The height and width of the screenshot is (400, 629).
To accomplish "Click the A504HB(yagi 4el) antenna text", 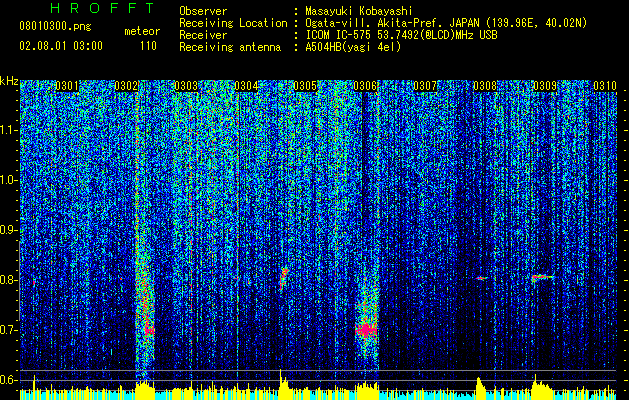I will click(353, 47).
